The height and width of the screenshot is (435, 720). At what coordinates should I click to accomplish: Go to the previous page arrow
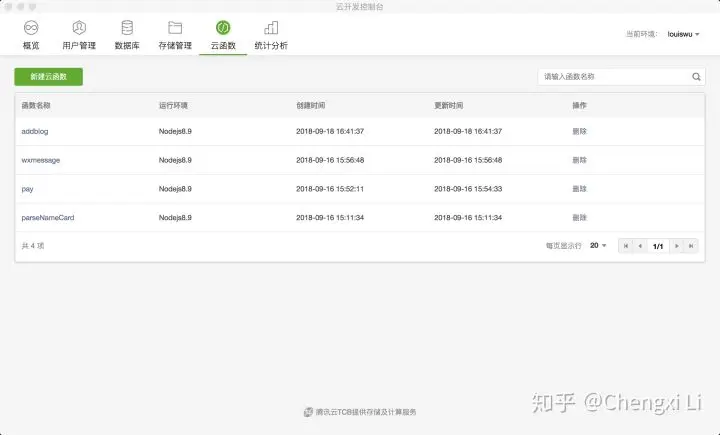640,246
